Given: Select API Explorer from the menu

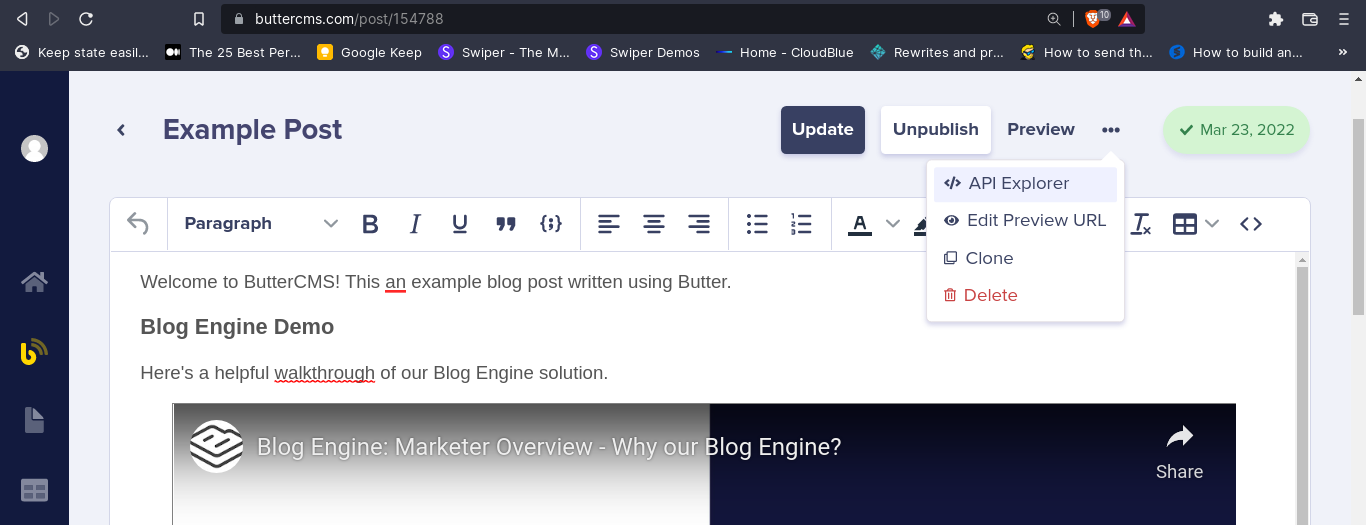Looking at the screenshot, I should [1025, 184].
